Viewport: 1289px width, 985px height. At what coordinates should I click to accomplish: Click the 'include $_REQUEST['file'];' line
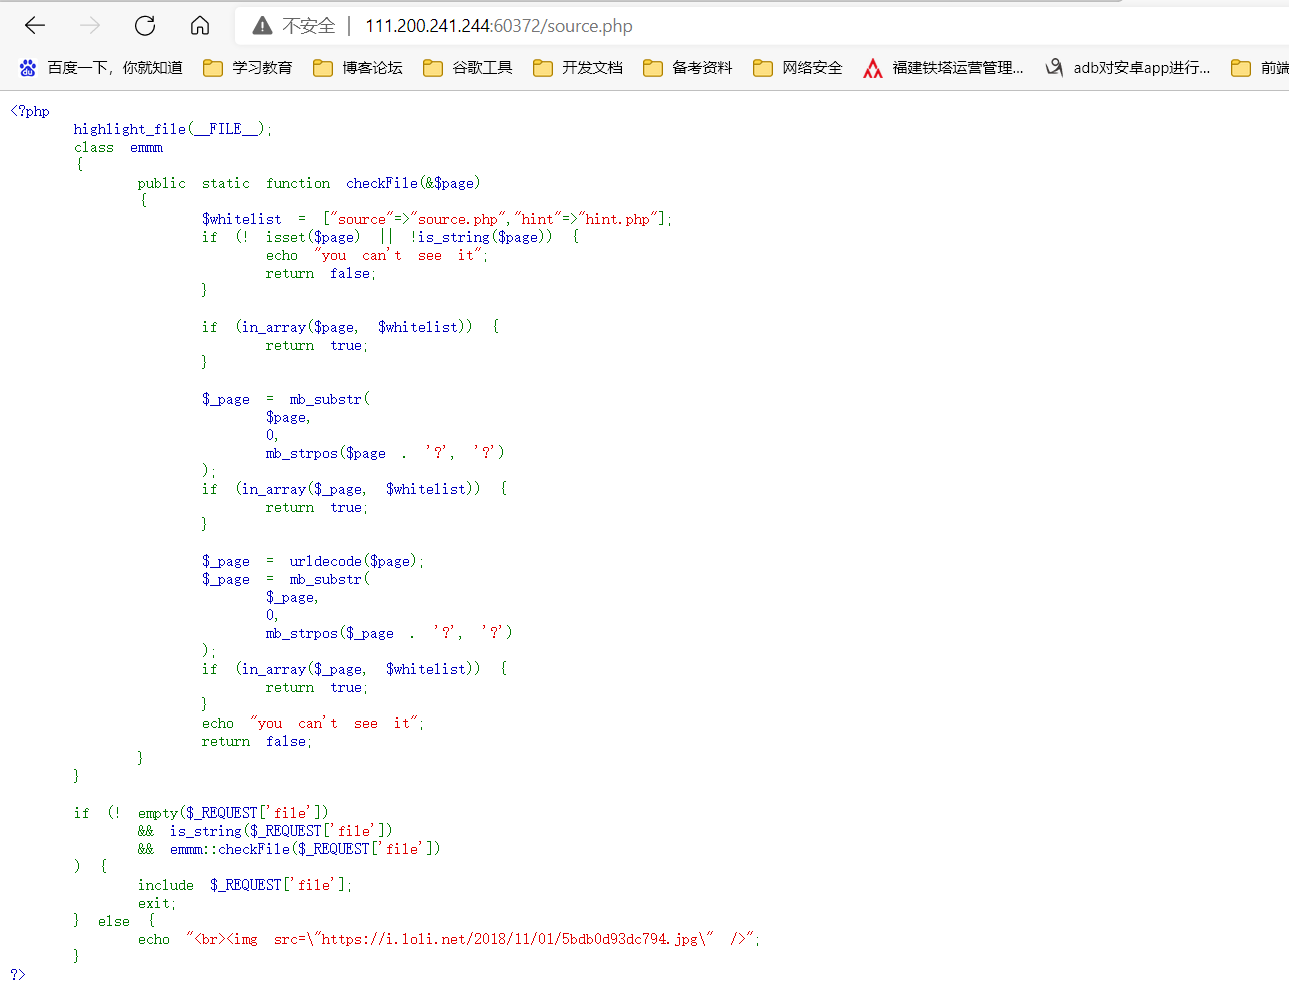[x=245, y=885]
